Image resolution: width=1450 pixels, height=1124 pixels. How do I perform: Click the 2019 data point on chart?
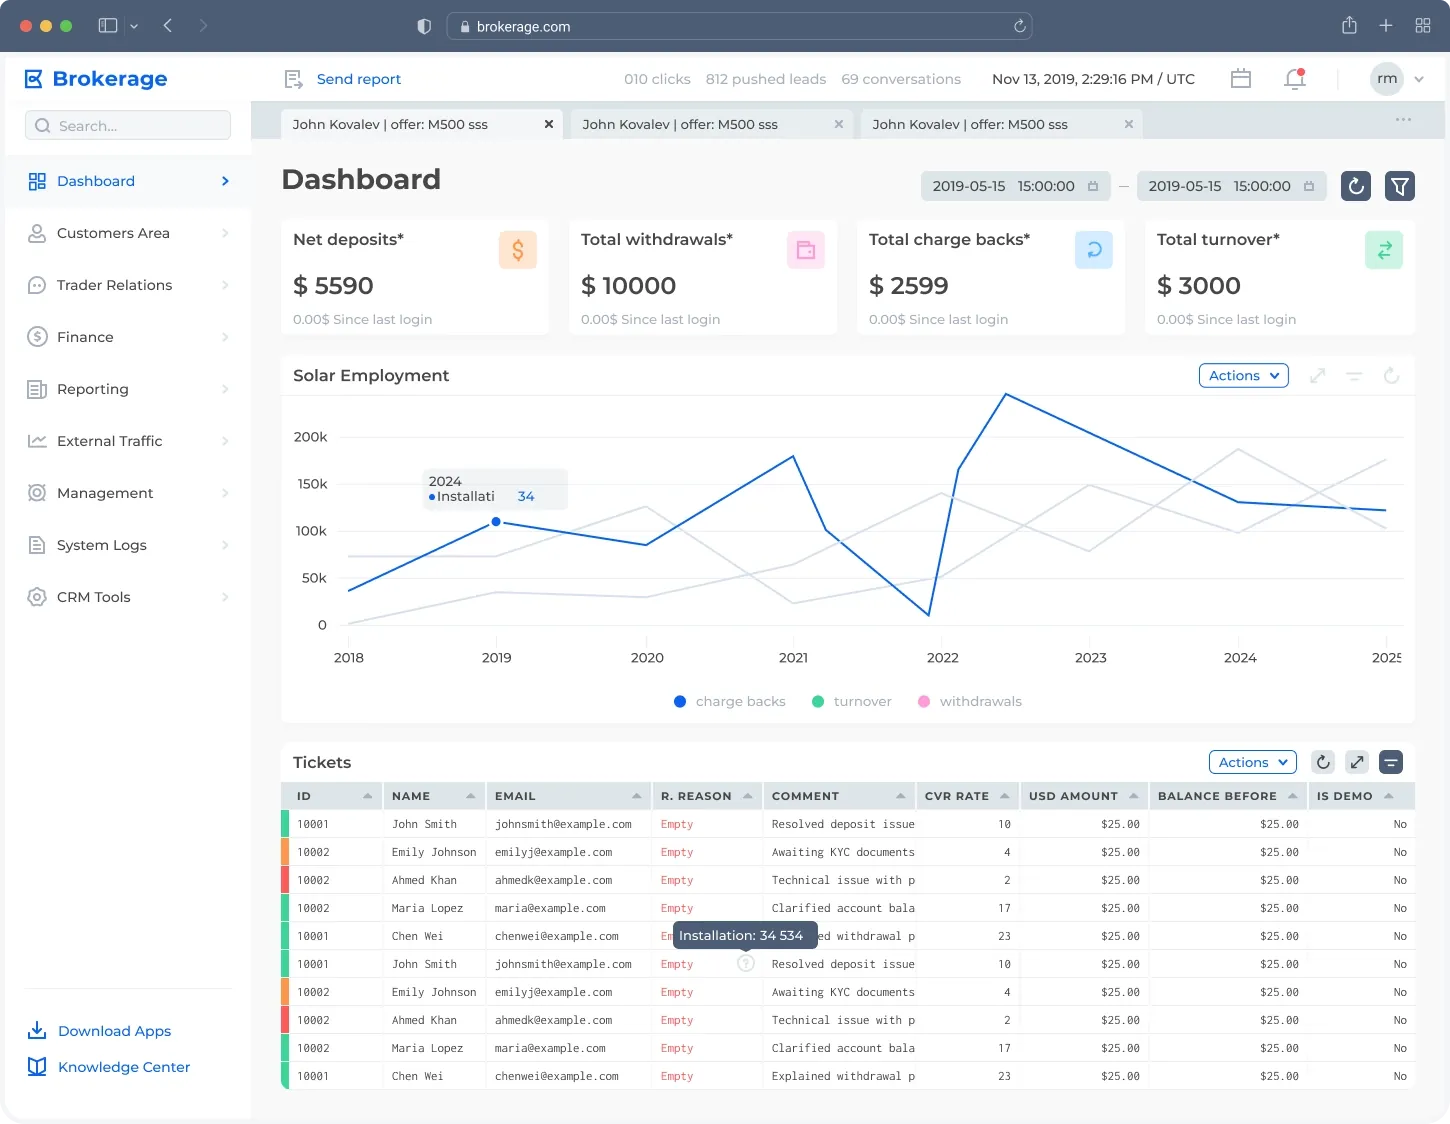pyautogui.click(x=496, y=522)
